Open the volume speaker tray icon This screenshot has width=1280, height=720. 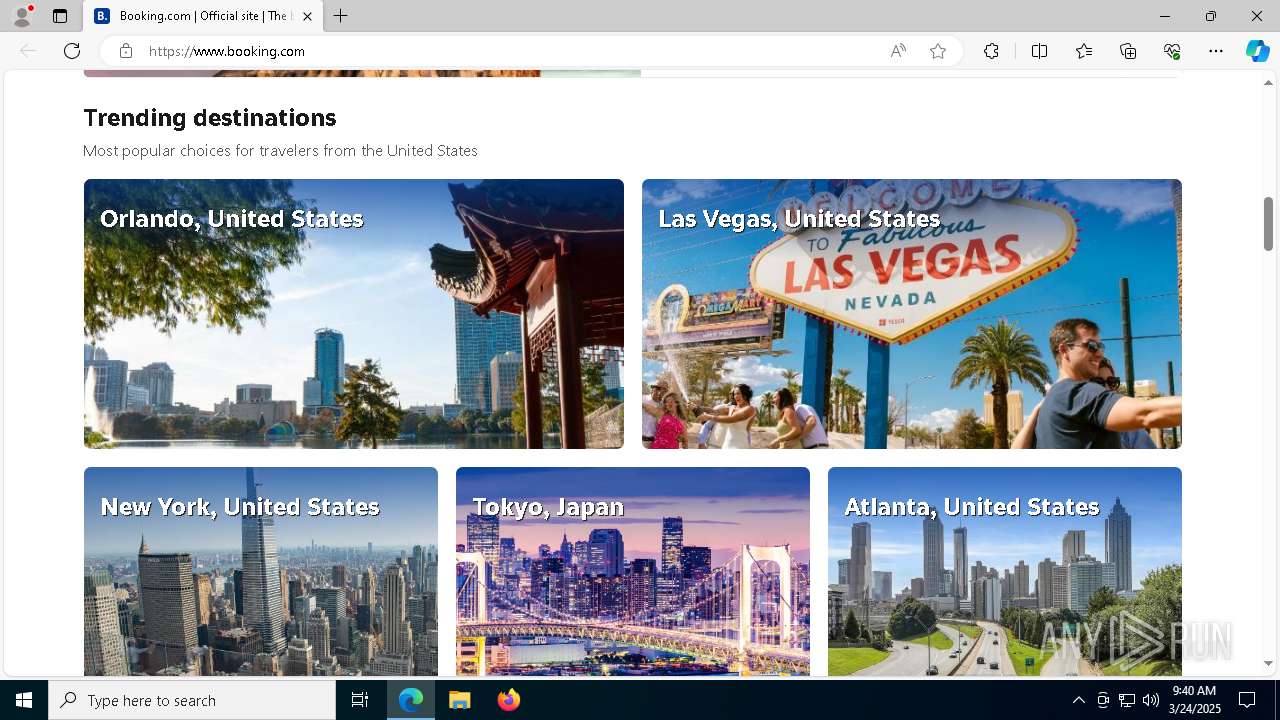[1151, 700]
